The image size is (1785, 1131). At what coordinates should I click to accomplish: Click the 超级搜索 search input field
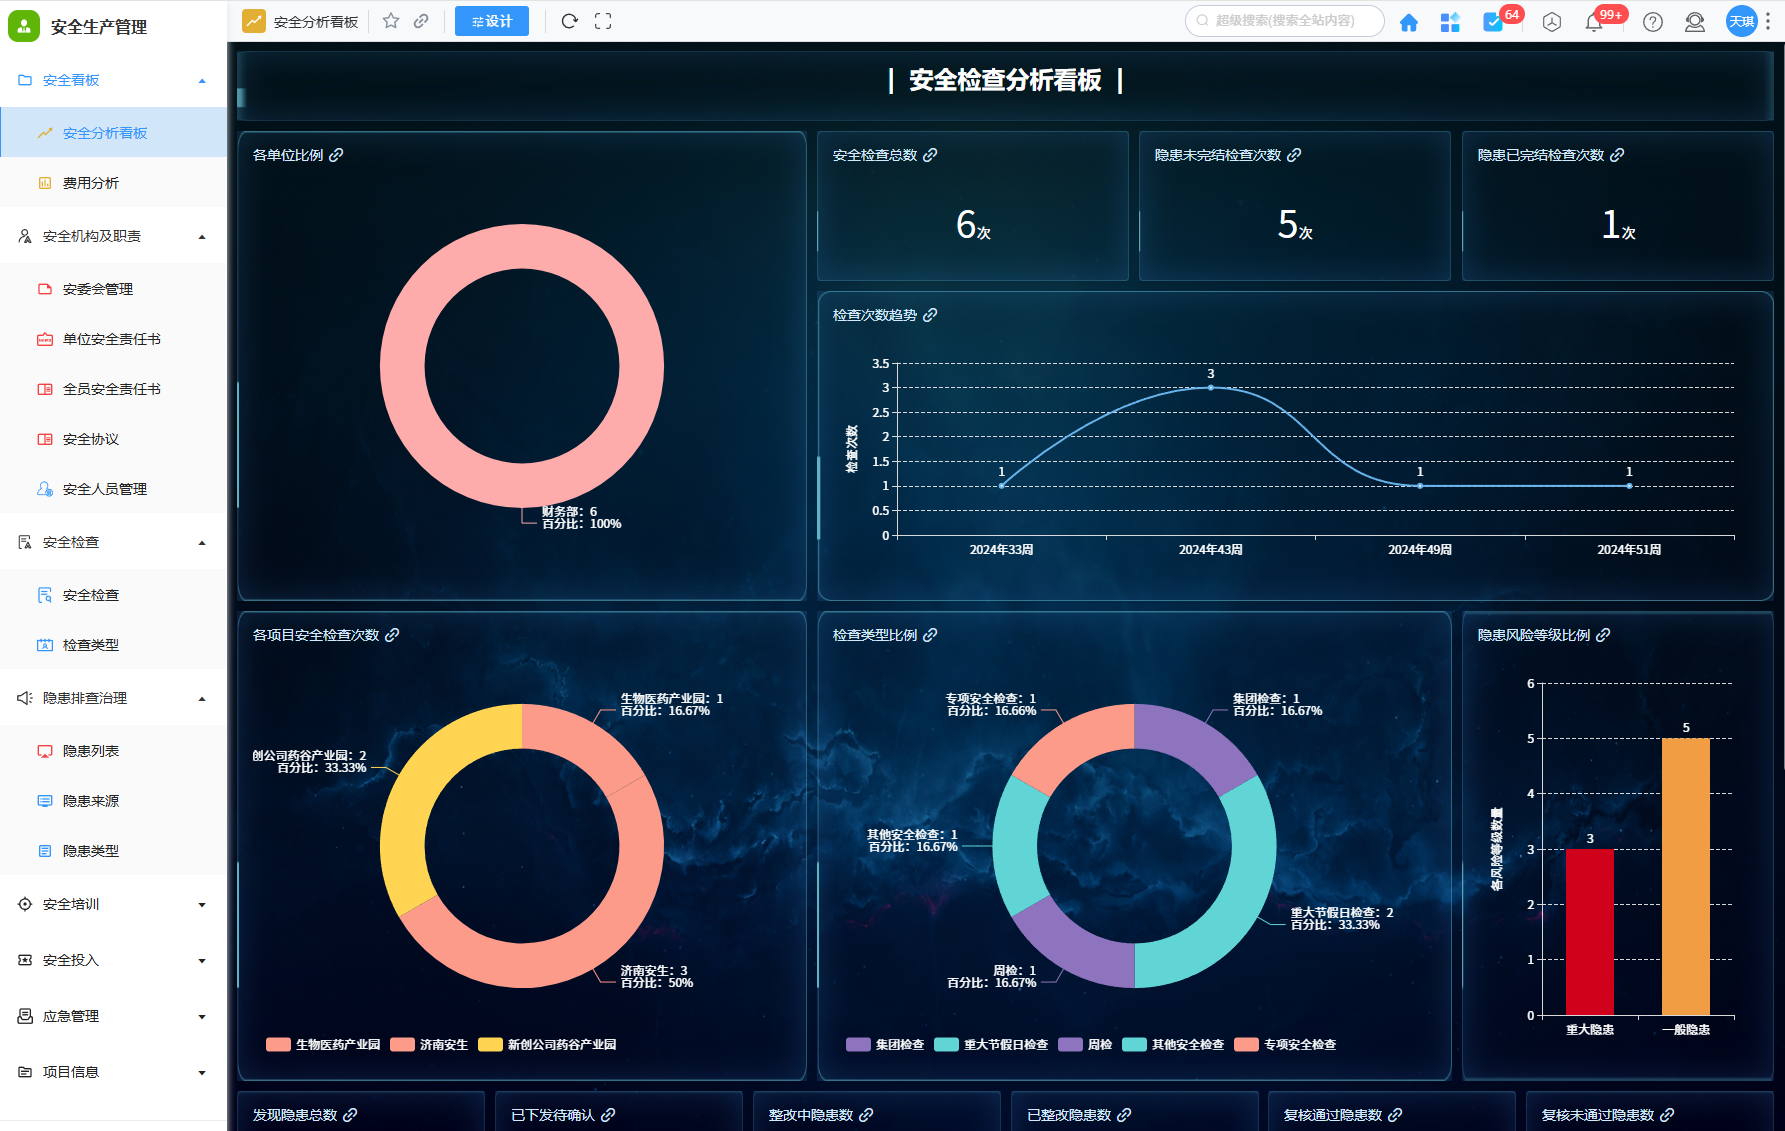point(1290,21)
